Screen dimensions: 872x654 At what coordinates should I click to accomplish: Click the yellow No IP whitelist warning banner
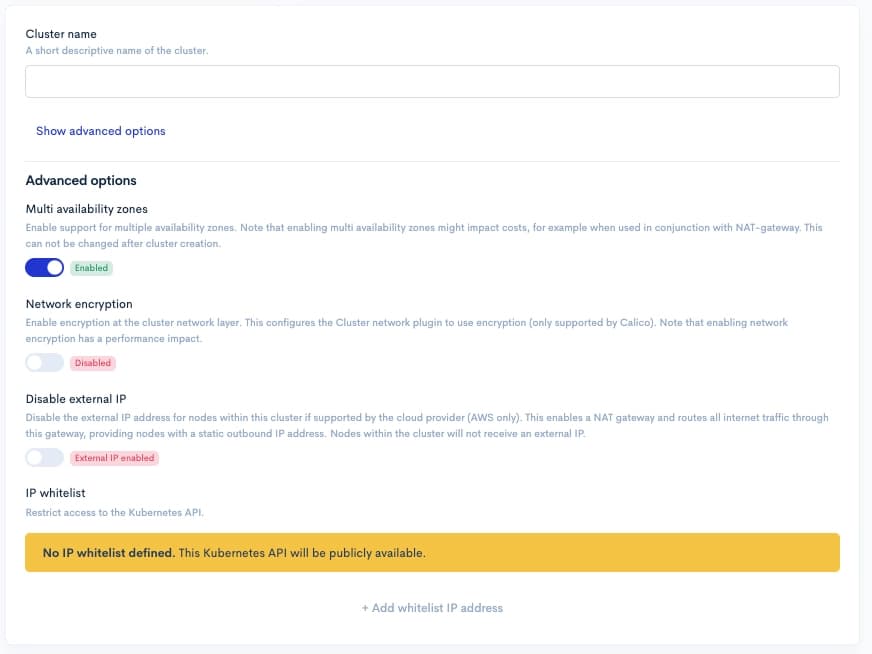431,552
